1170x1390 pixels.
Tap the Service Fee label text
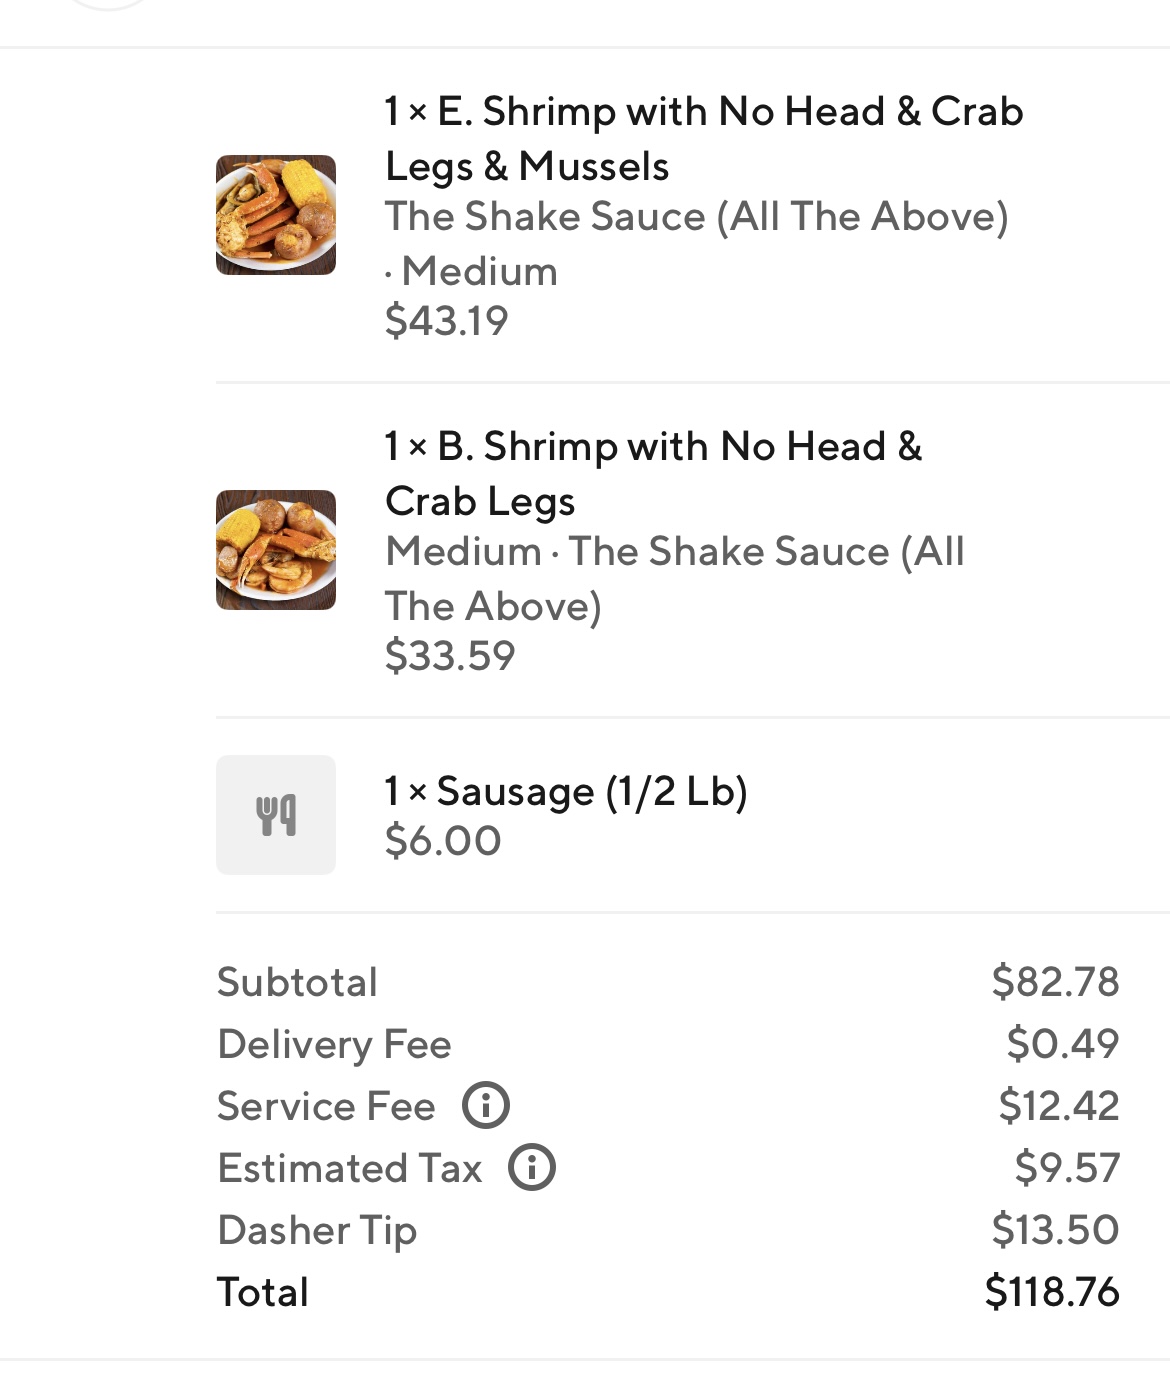click(326, 1106)
